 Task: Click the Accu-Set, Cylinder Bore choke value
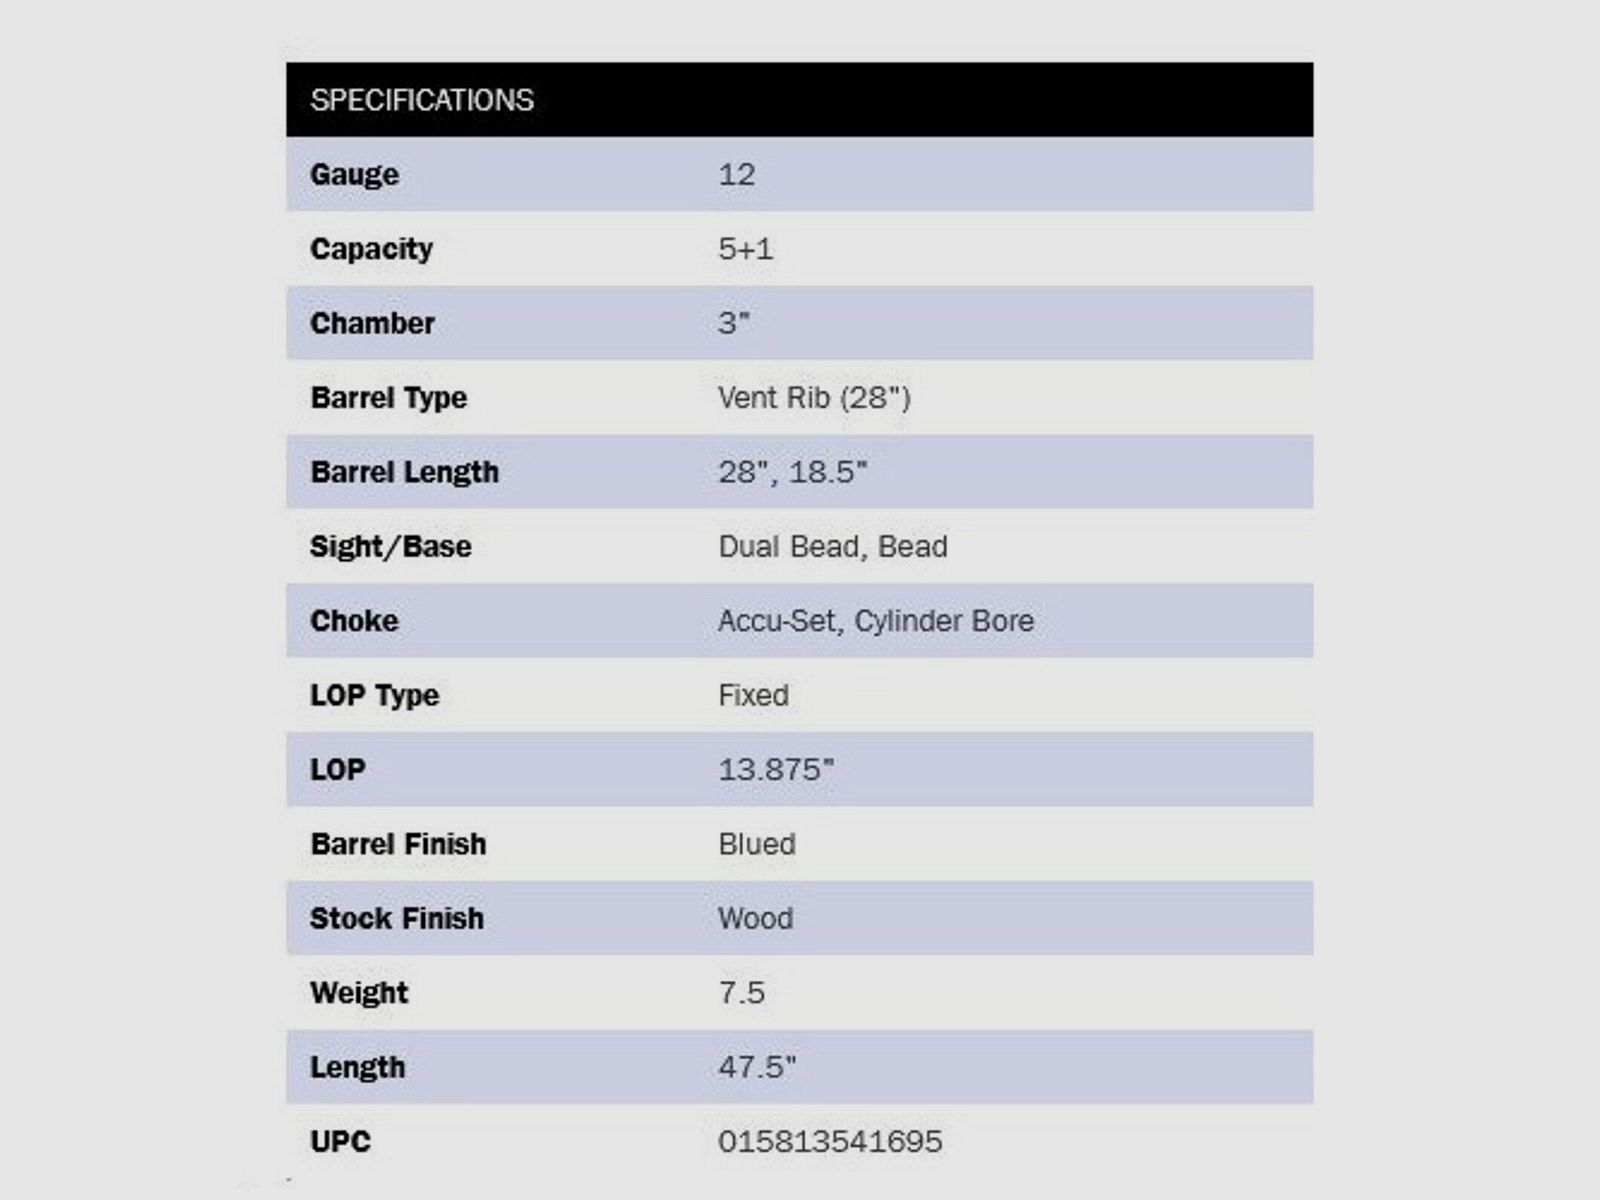[875, 621]
